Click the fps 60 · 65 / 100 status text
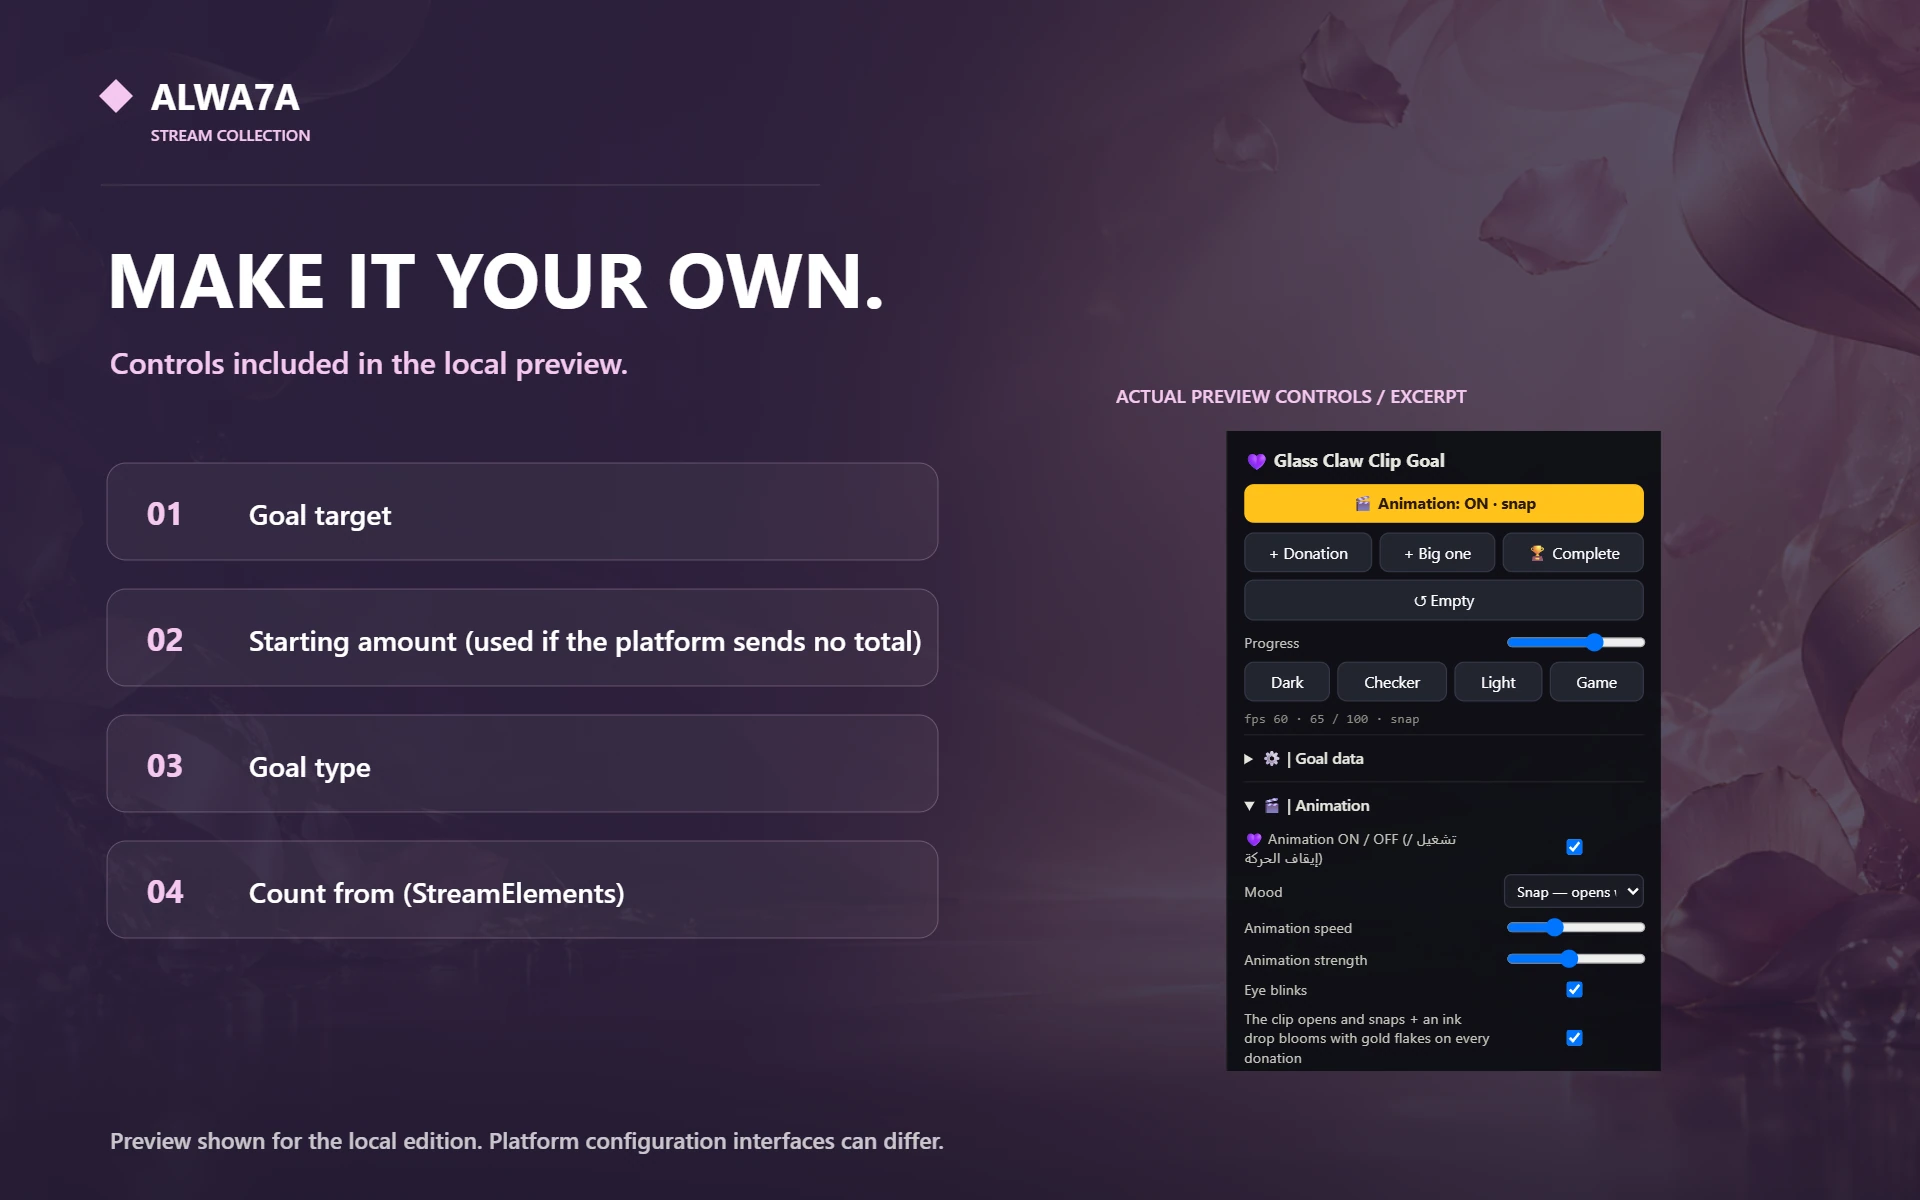Screen dimensions: 1920x1200 pyautogui.click(x=1331, y=719)
